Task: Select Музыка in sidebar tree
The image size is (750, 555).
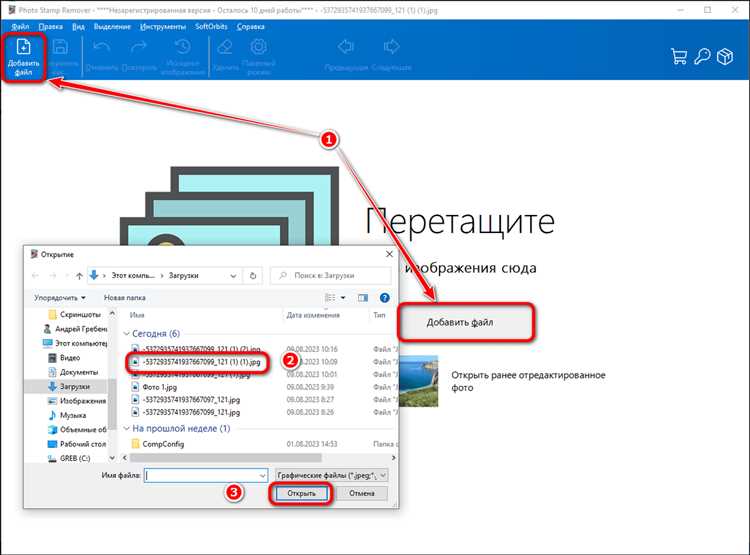Action: coord(67,415)
